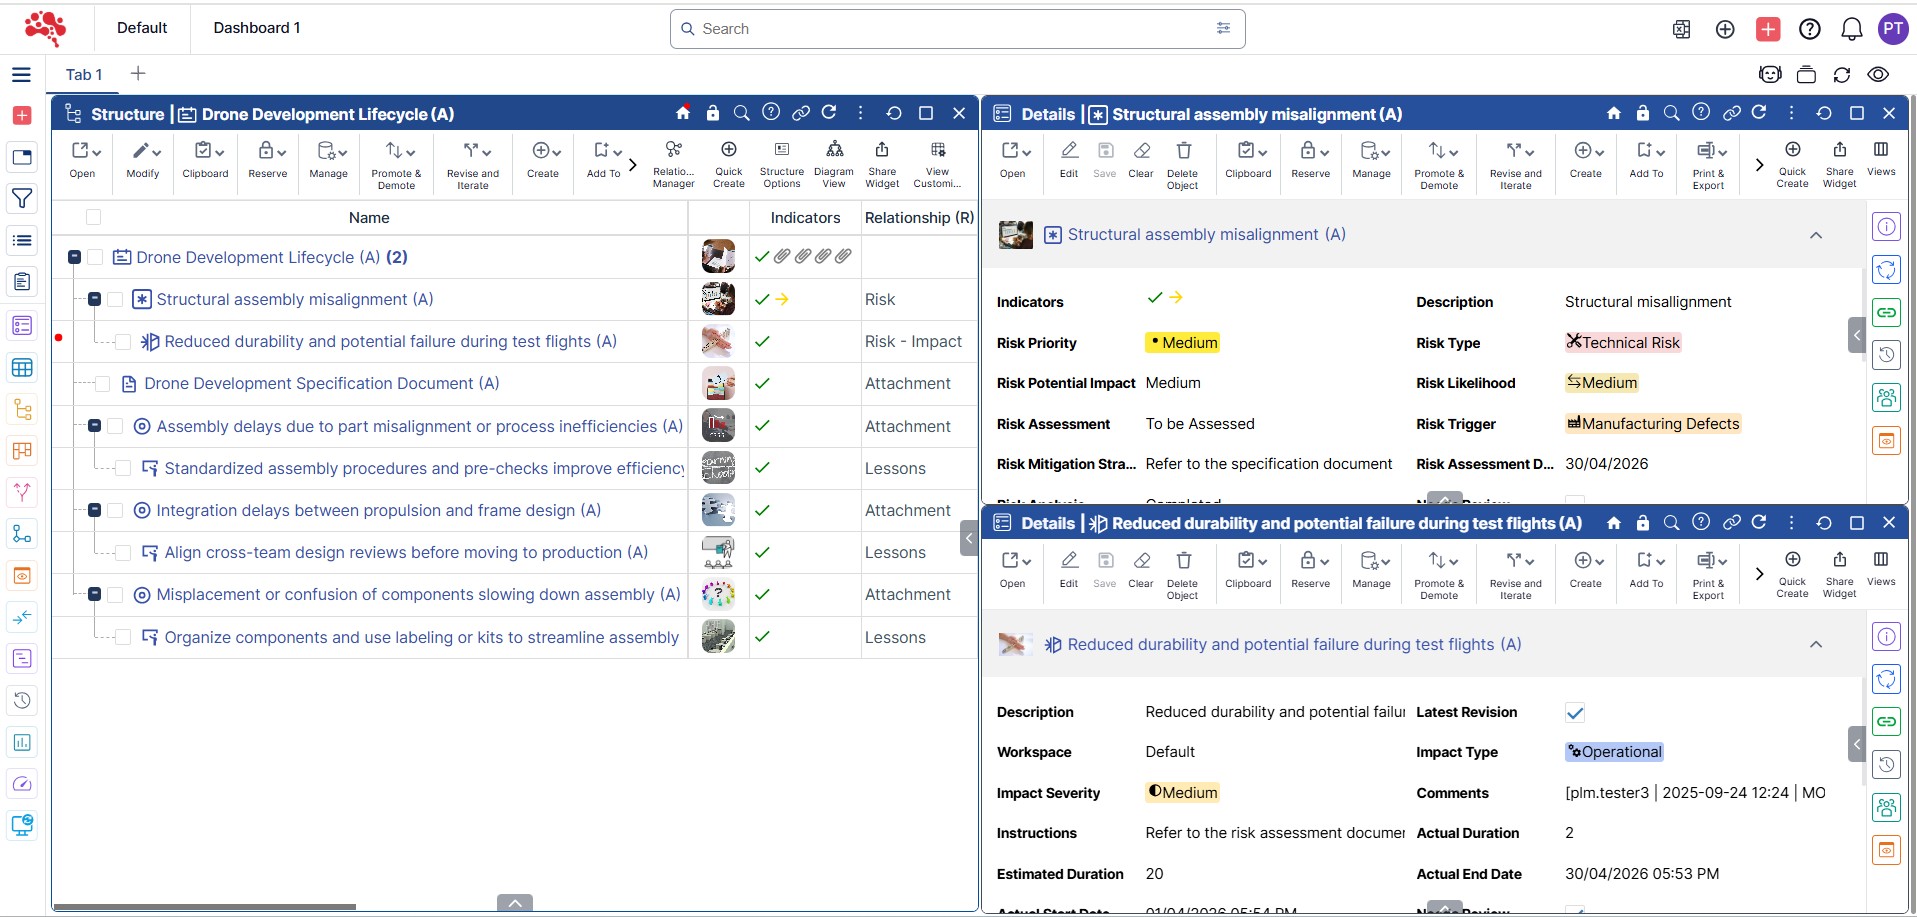Screen dimensions: 1917x917
Task: Open the hamburger menu icon
Action: [x=21, y=75]
